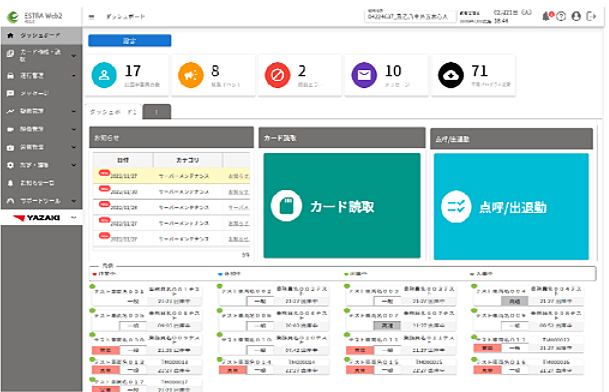
Task: Click the blue button above the stat cards
Action: pyautogui.click(x=130, y=40)
